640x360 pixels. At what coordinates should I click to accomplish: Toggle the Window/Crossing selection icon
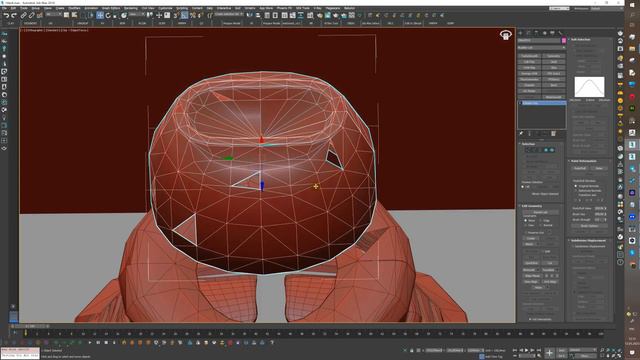(91, 16)
